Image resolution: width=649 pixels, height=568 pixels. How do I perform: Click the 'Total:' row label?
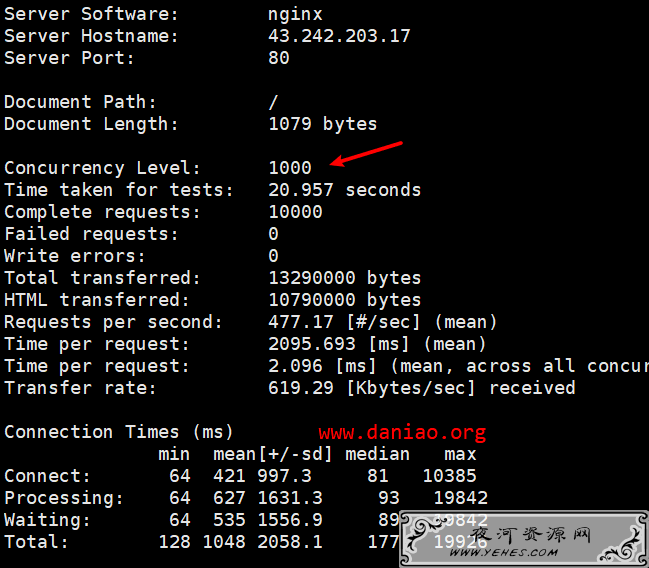tap(36, 542)
